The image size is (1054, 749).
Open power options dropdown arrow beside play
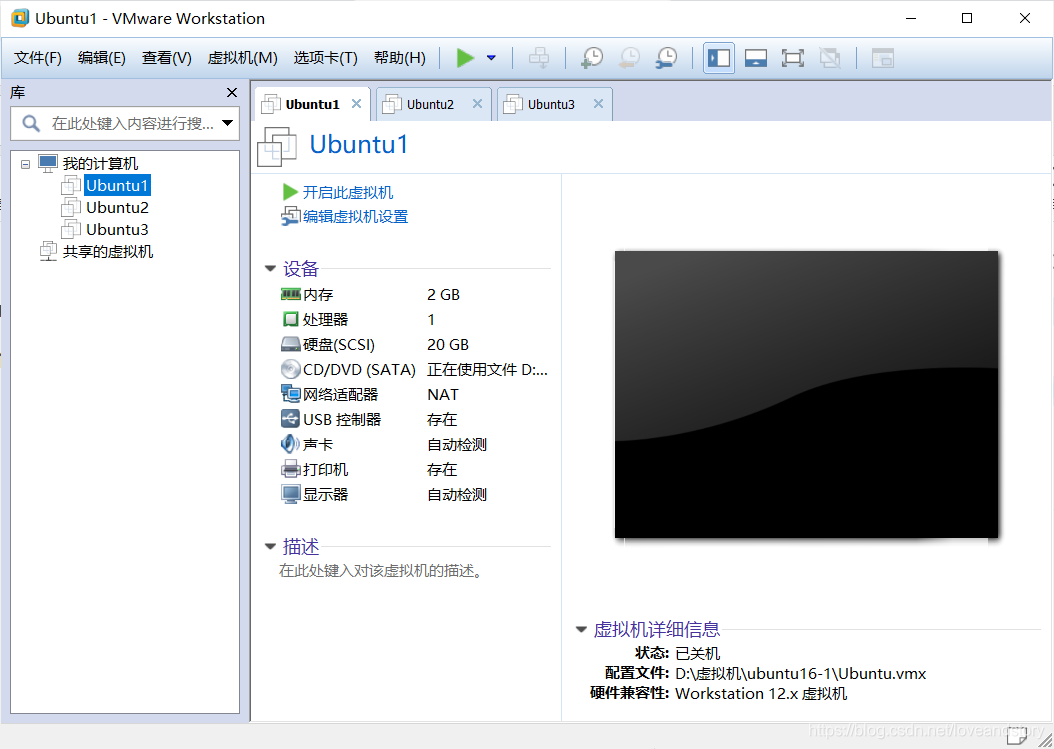[x=491, y=58]
